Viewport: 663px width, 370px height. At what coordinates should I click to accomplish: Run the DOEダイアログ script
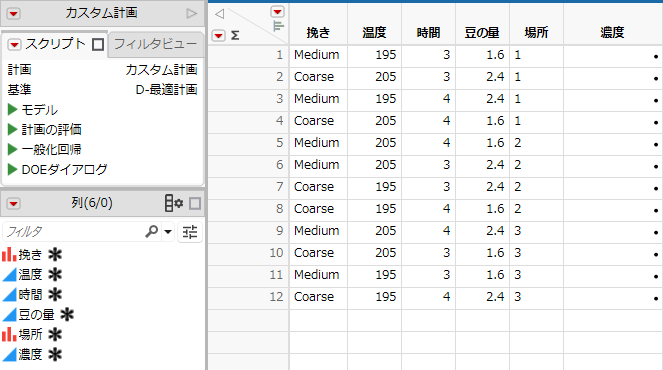click(x=13, y=169)
